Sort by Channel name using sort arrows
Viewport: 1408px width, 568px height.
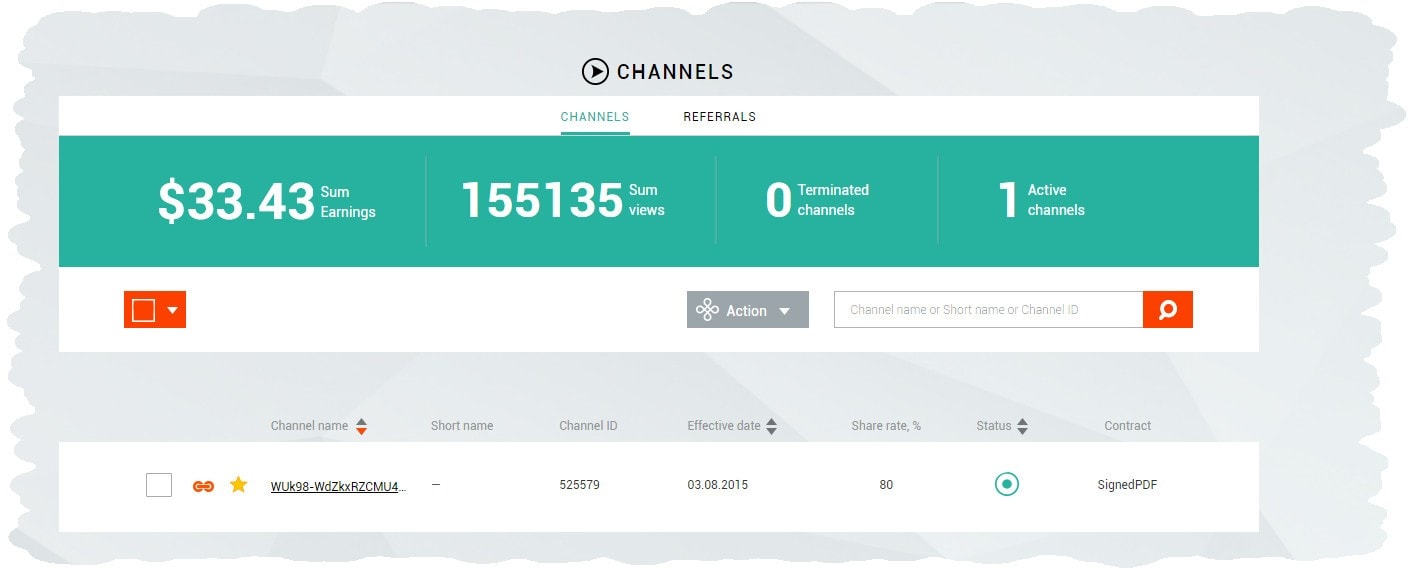[362, 426]
